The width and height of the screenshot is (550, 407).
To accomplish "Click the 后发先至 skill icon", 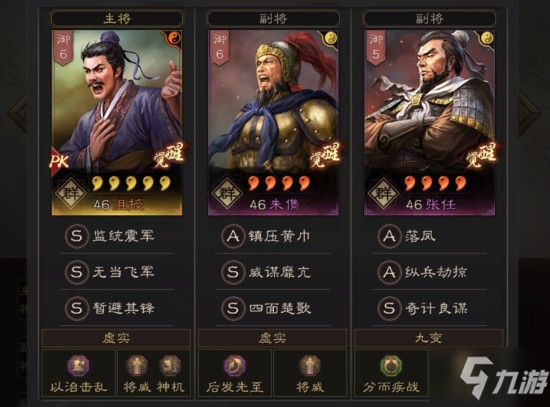I will 235,366.
